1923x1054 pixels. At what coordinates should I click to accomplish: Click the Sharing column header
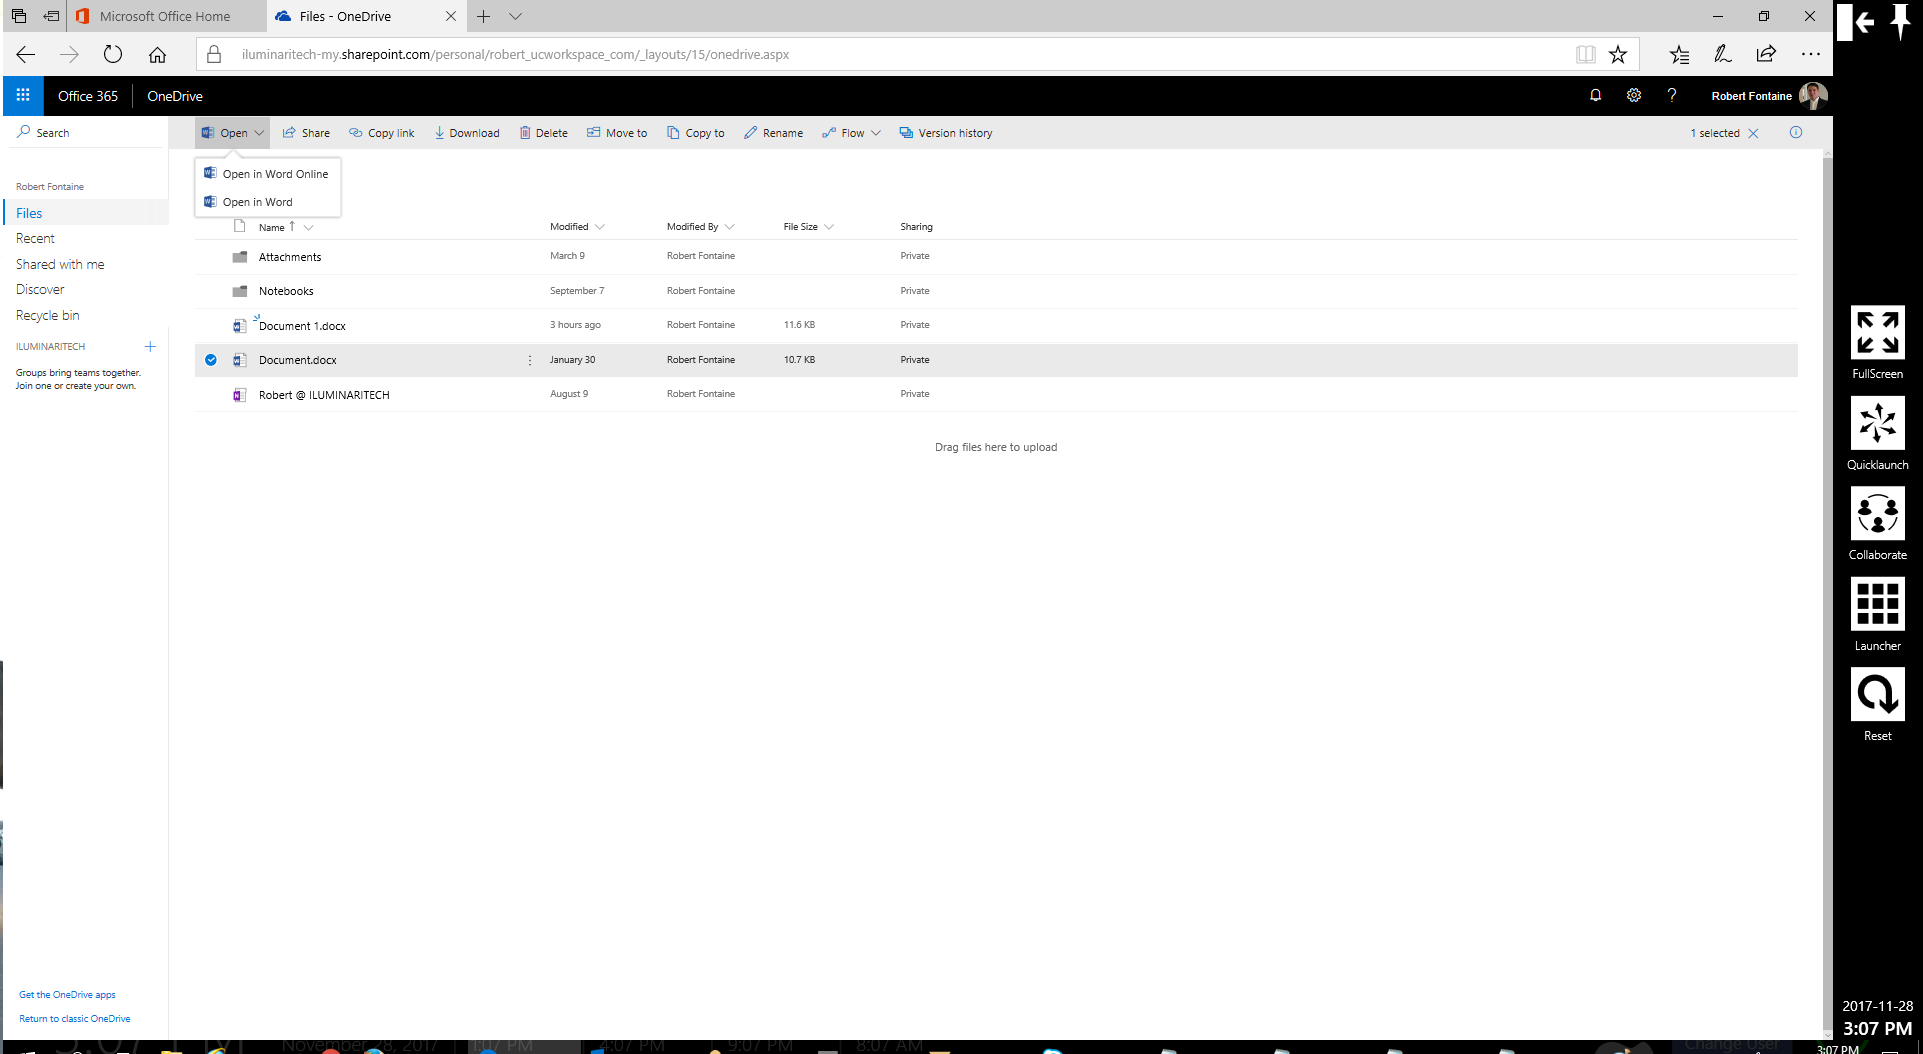[x=916, y=227]
